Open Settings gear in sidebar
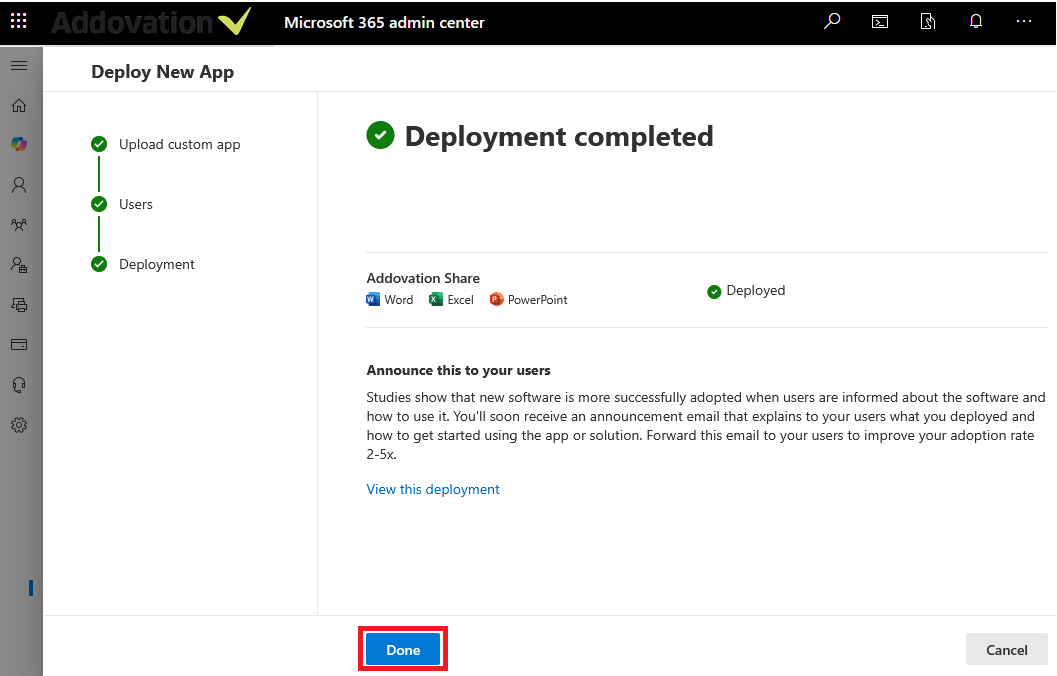Viewport: 1057px width, 676px height. point(19,424)
